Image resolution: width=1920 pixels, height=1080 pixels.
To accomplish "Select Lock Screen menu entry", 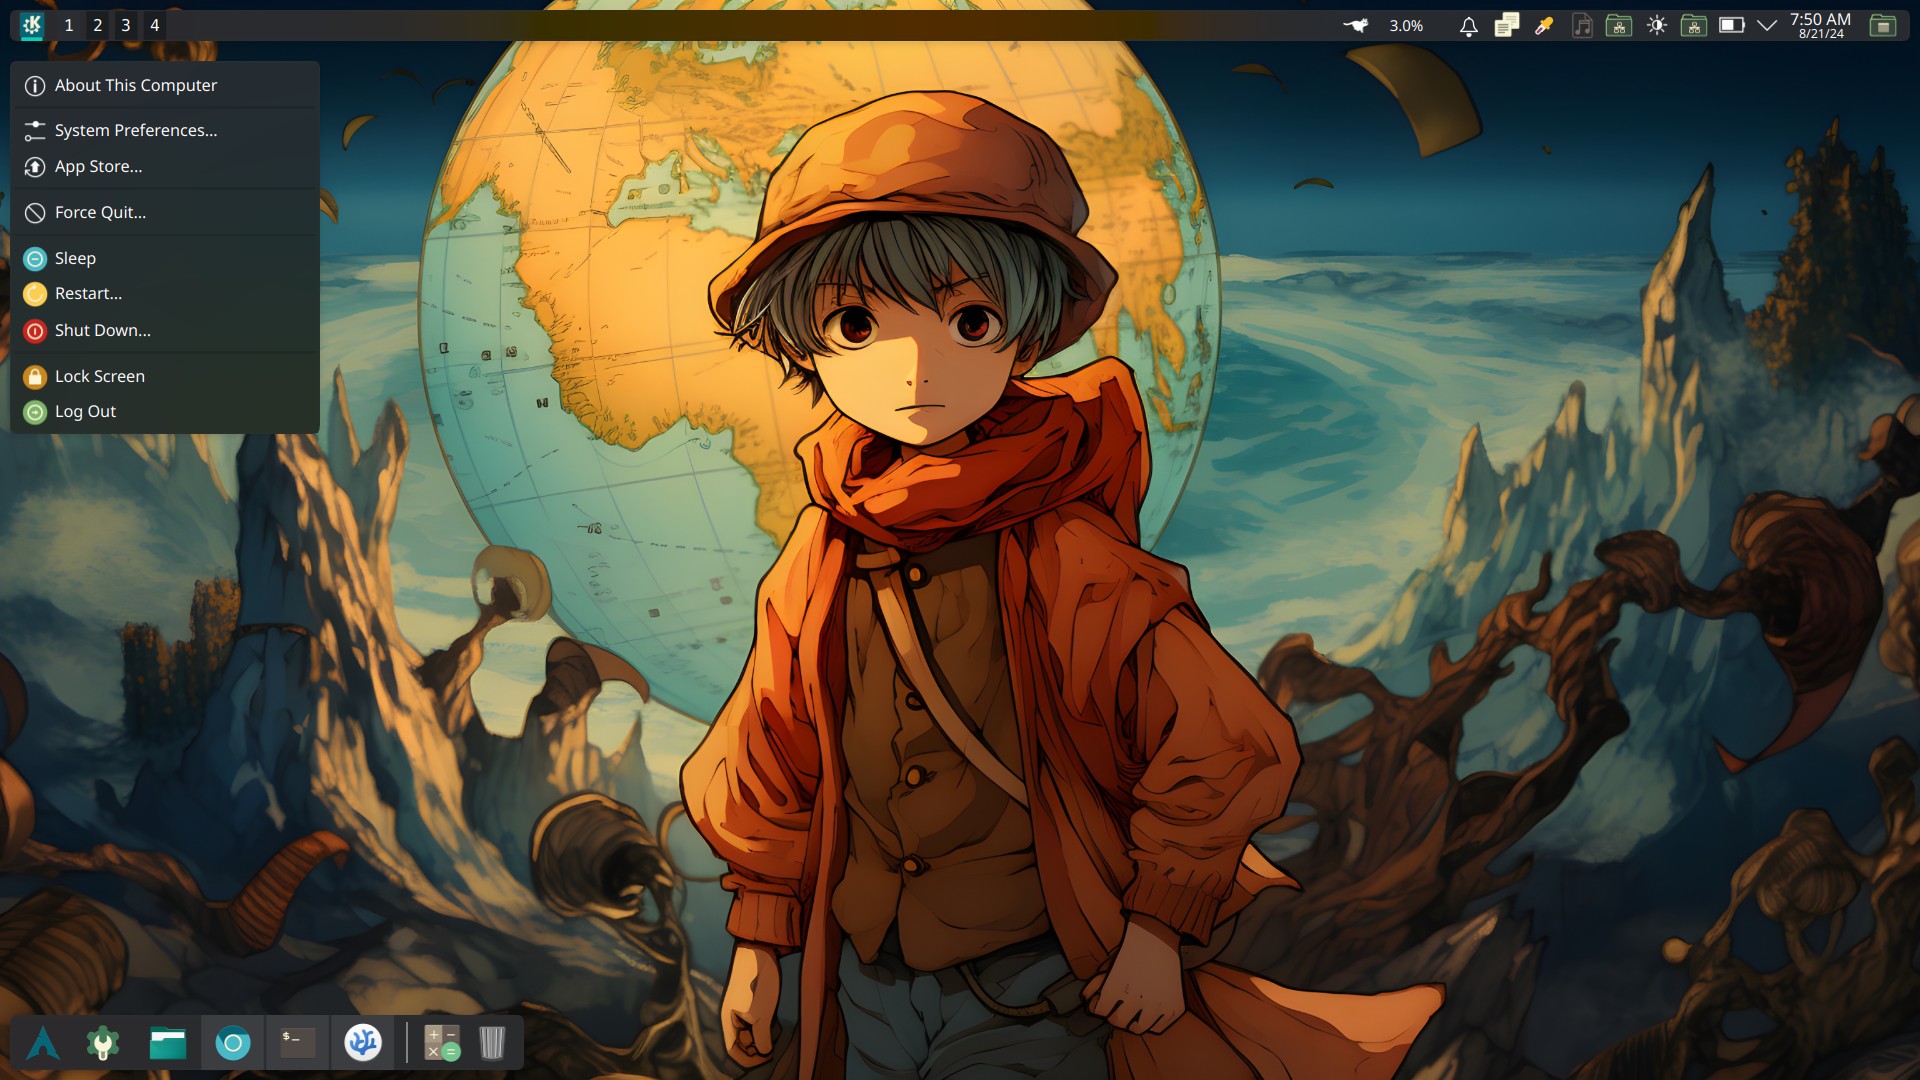I will tap(100, 377).
